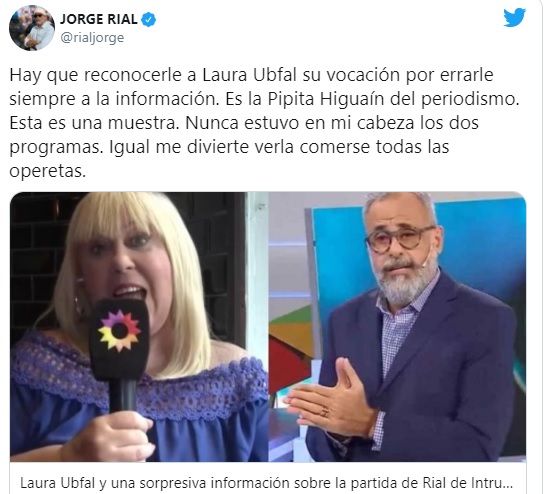
Task: Click the sun logo on the microphone
Action: point(119,331)
